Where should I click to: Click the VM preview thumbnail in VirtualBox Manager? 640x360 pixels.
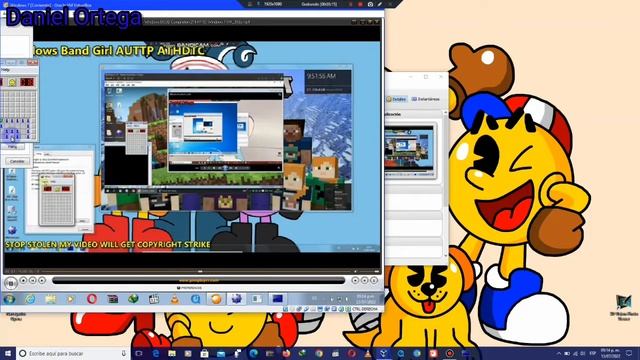[x=409, y=151]
